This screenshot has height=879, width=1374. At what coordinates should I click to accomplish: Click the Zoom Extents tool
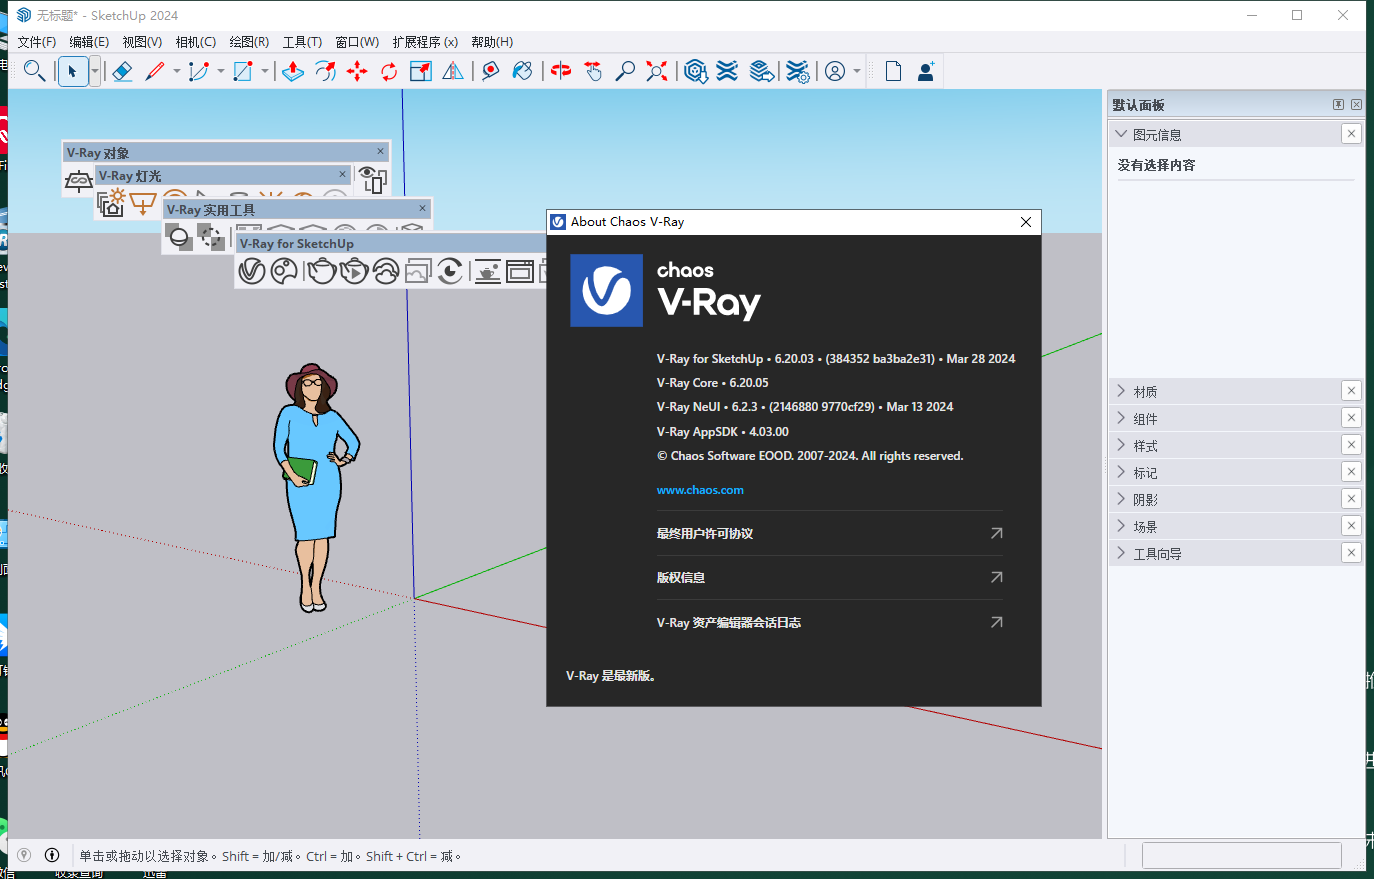657,71
